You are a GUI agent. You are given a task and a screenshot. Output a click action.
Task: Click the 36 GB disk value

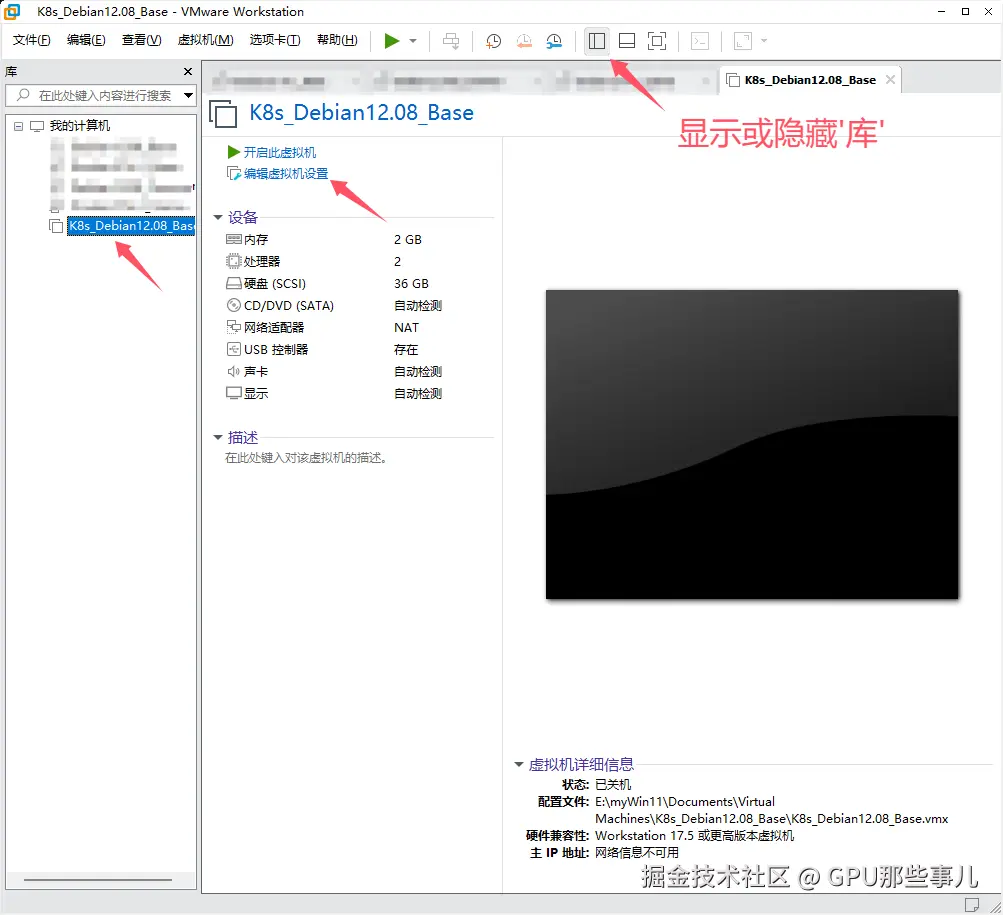point(411,283)
